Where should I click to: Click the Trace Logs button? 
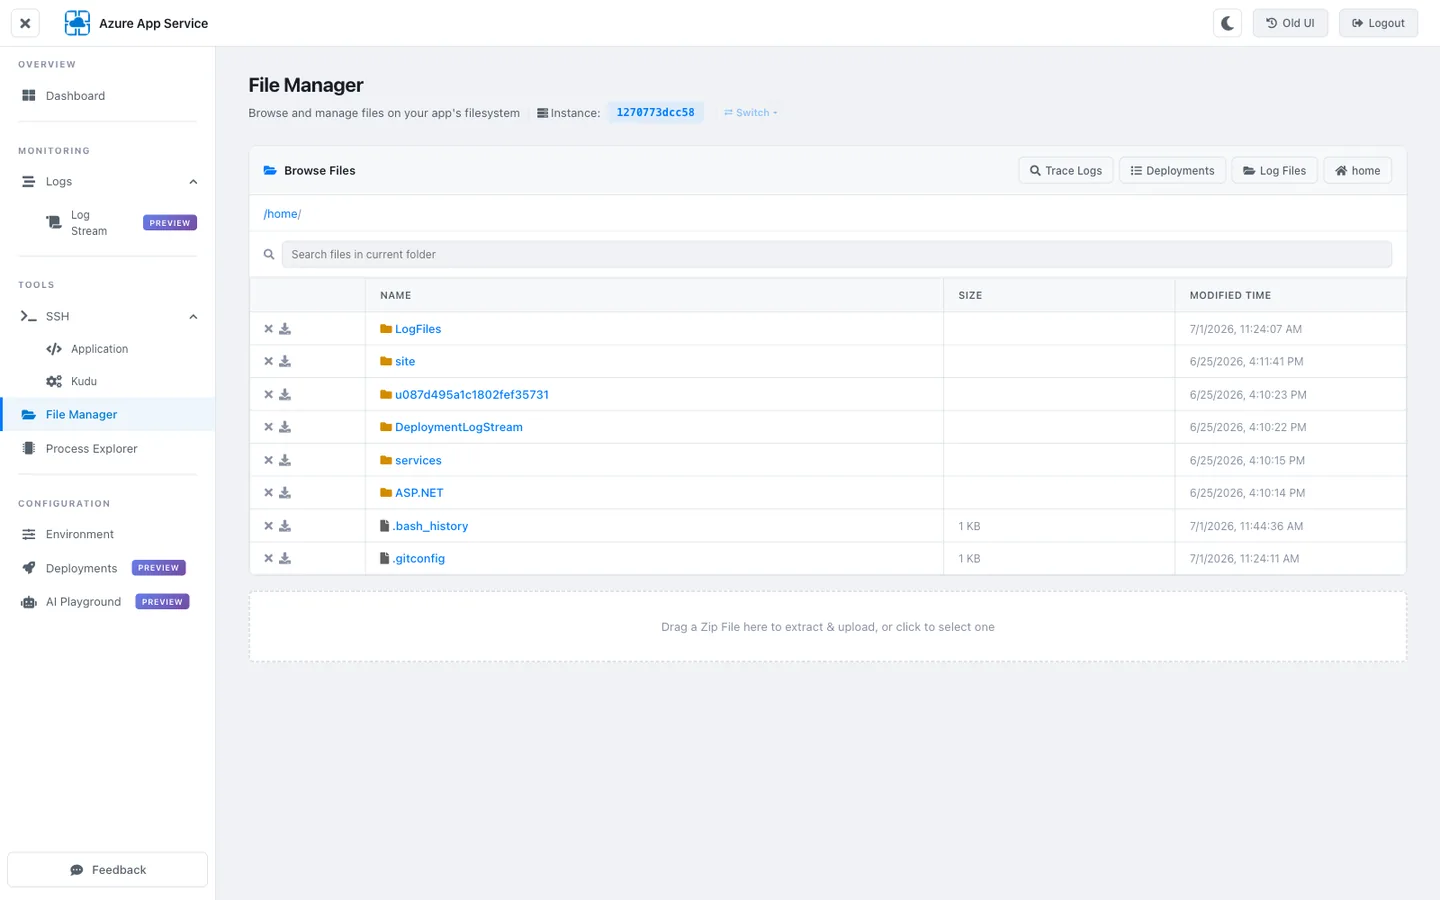click(x=1066, y=171)
